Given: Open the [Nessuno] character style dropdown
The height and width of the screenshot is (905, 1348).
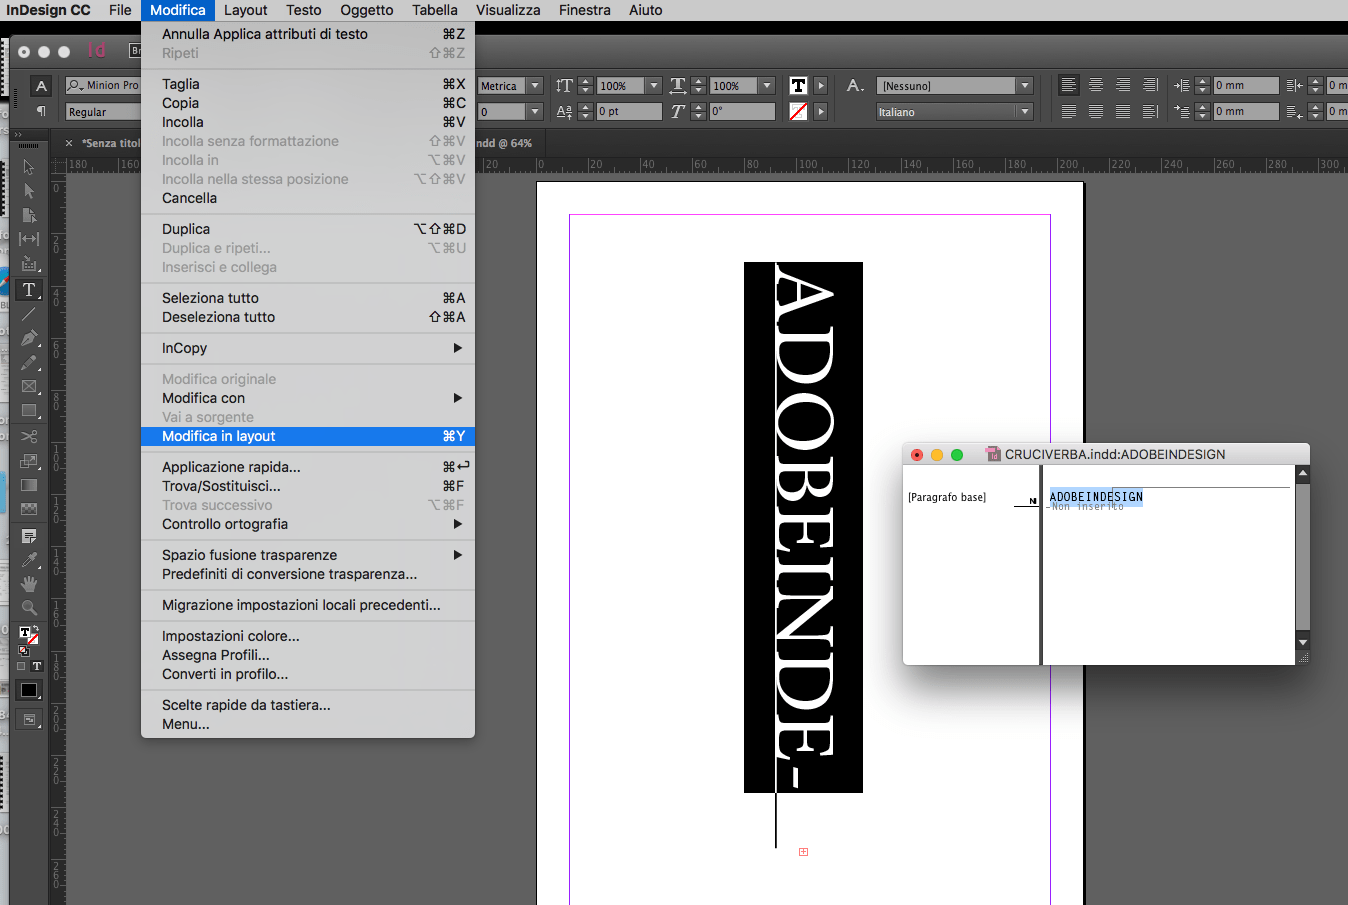Looking at the screenshot, I should pyautogui.click(x=1024, y=86).
